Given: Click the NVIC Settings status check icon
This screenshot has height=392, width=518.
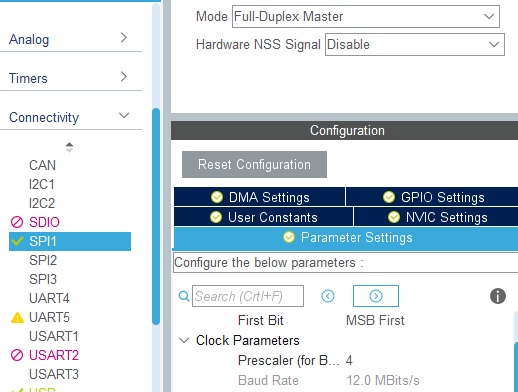Looking at the screenshot, I should (394, 217).
